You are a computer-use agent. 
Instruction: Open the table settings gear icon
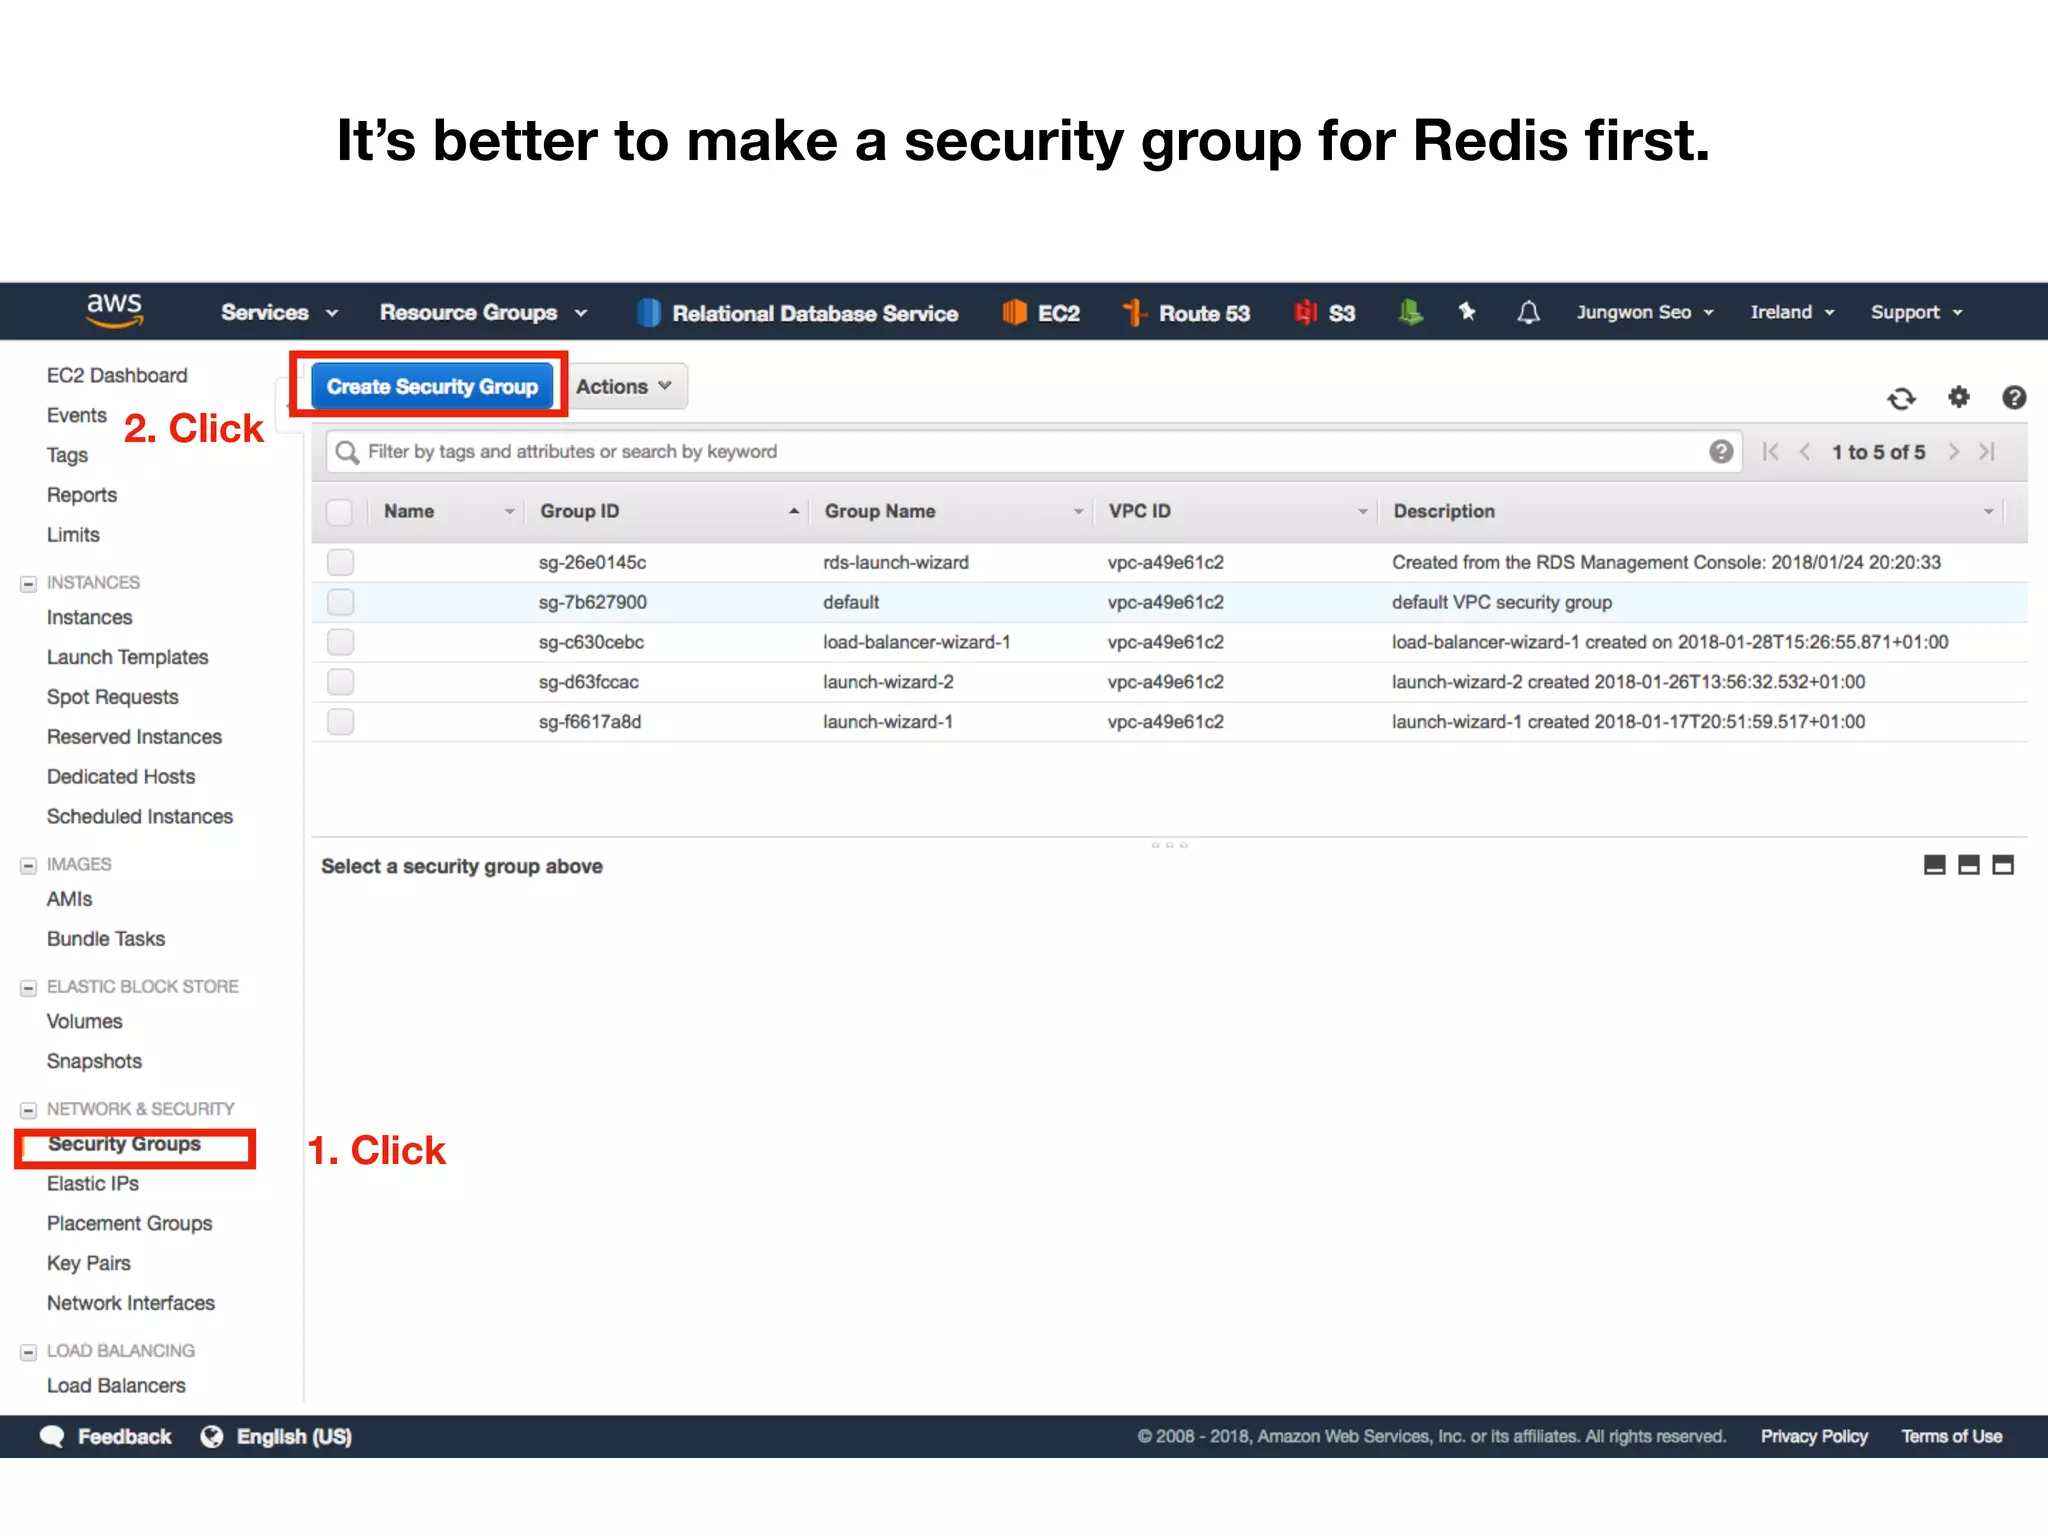[1959, 397]
